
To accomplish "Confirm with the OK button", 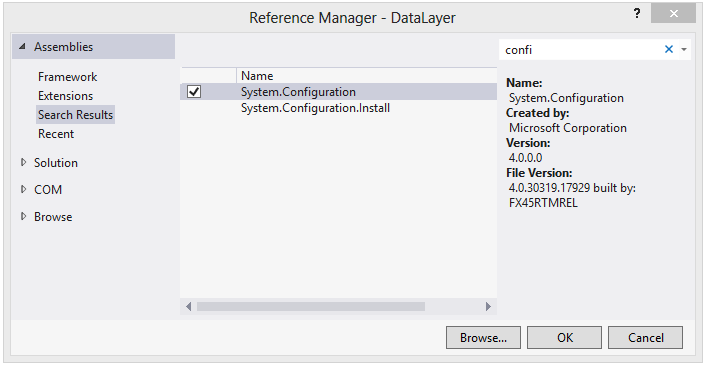I will click(564, 338).
